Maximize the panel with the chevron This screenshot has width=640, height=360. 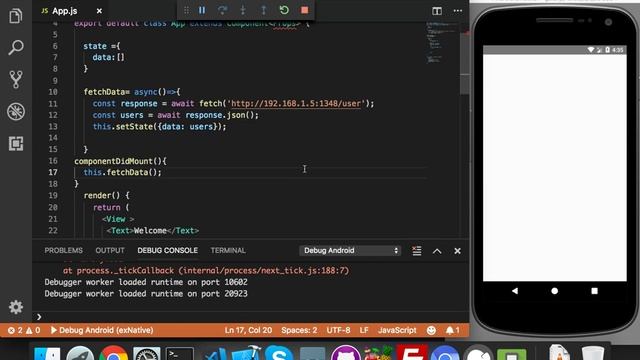pyautogui.click(x=437, y=251)
